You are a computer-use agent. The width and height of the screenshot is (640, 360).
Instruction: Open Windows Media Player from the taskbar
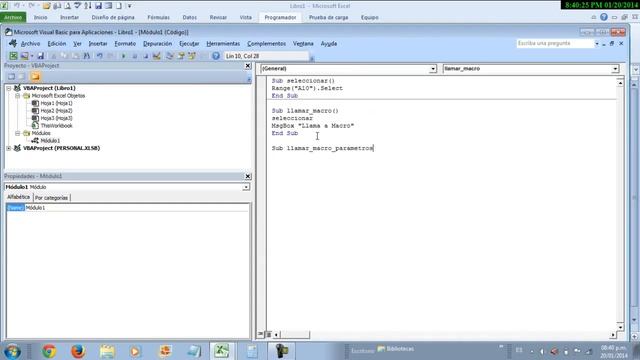[x=135, y=351]
